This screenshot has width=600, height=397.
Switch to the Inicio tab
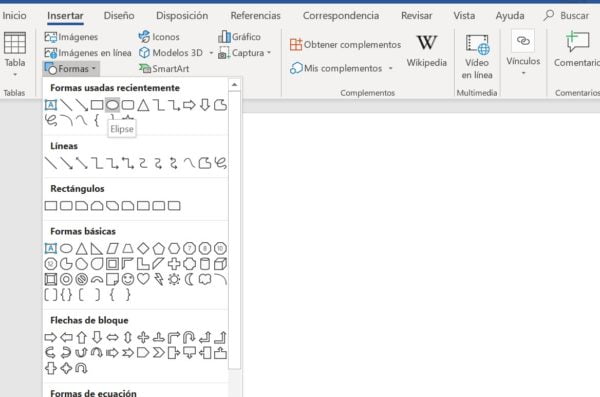(14, 16)
